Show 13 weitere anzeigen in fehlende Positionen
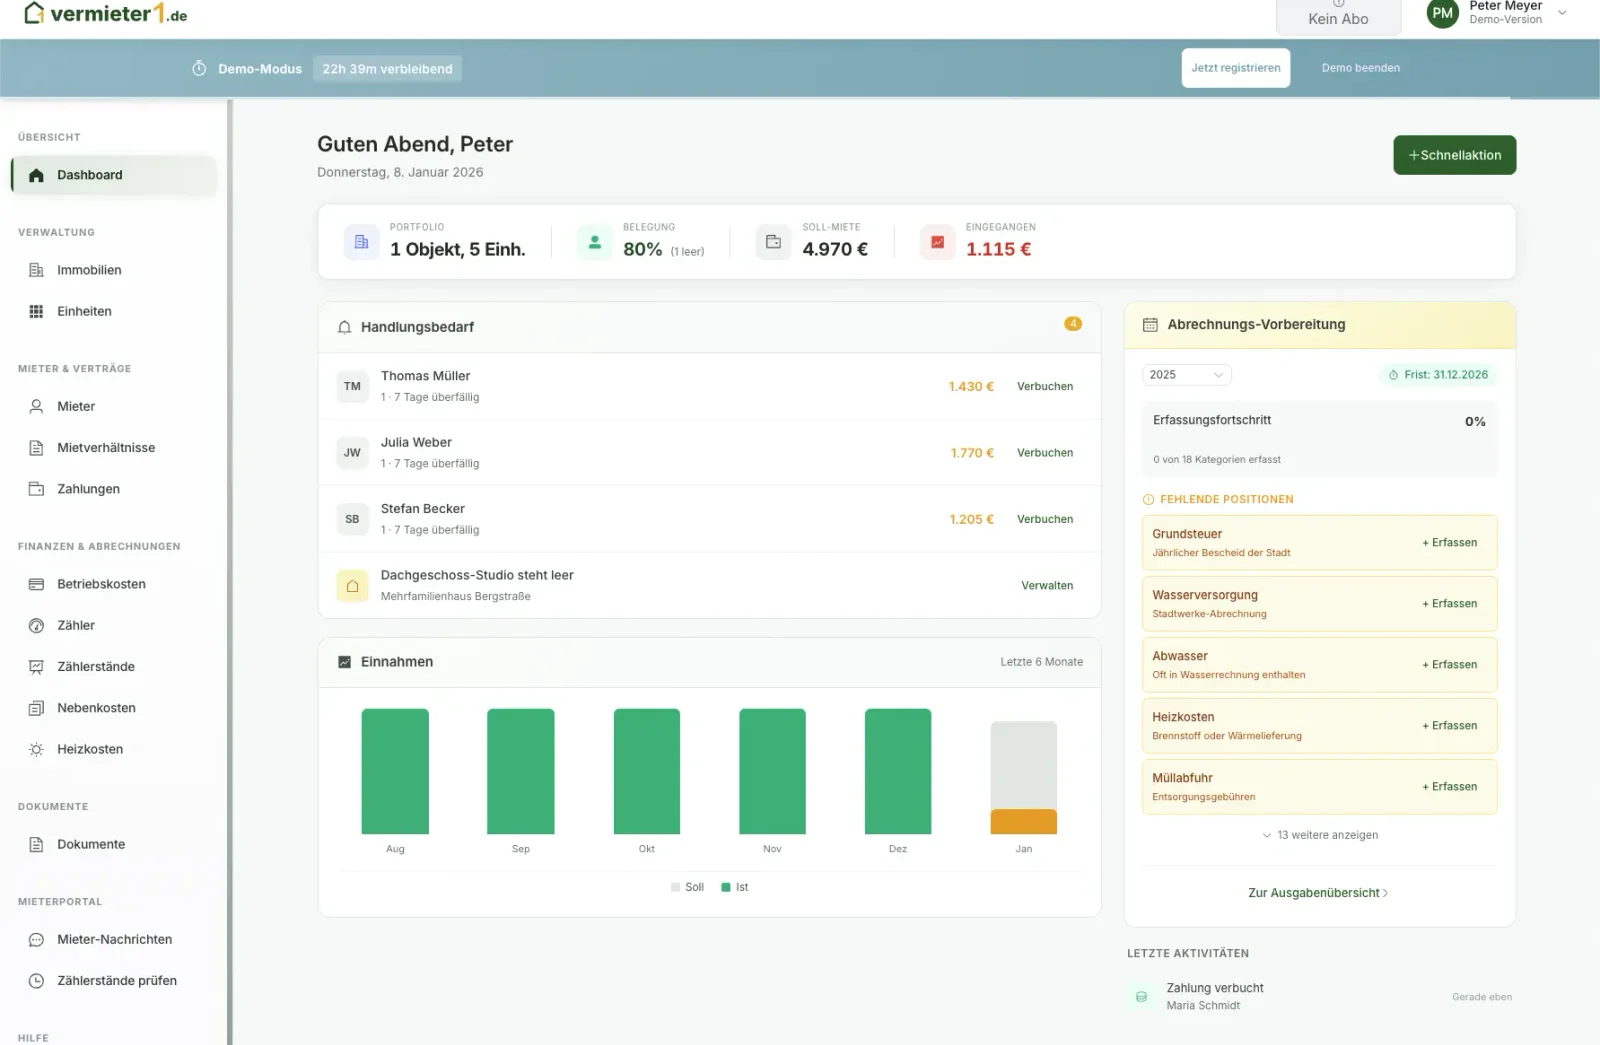The height and width of the screenshot is (1045, 1600). tap(1319, 834)
